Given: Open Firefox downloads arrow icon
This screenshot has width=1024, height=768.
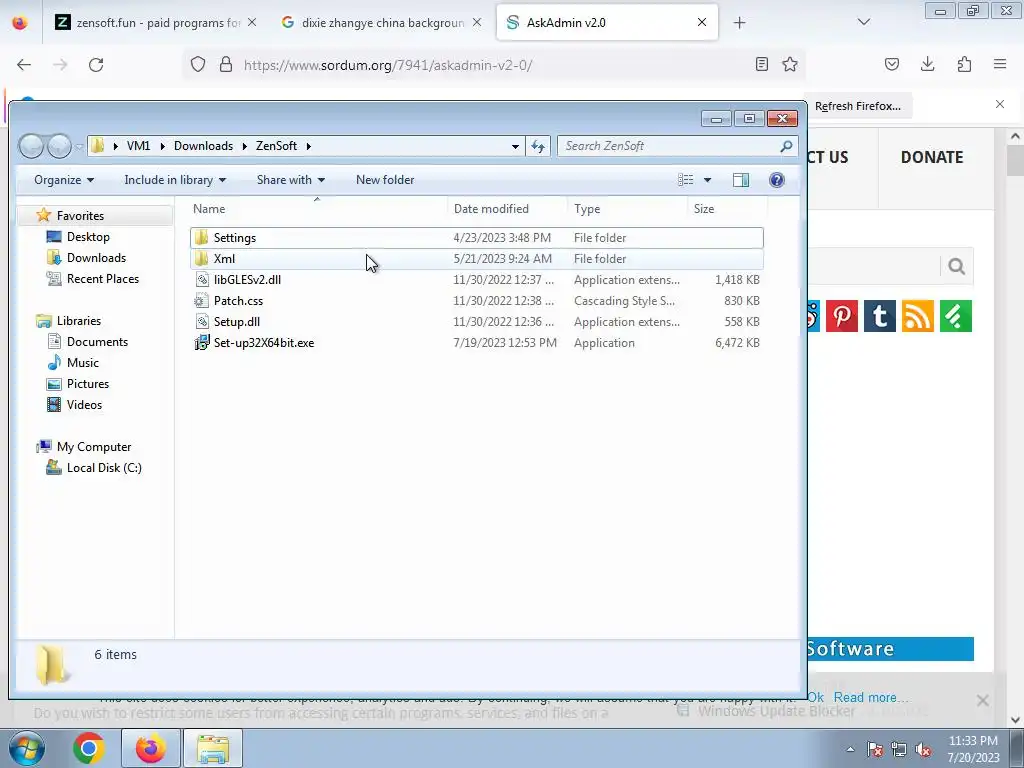Looking at the screenshot, I should pyautogui.click(x=927, y=64).
